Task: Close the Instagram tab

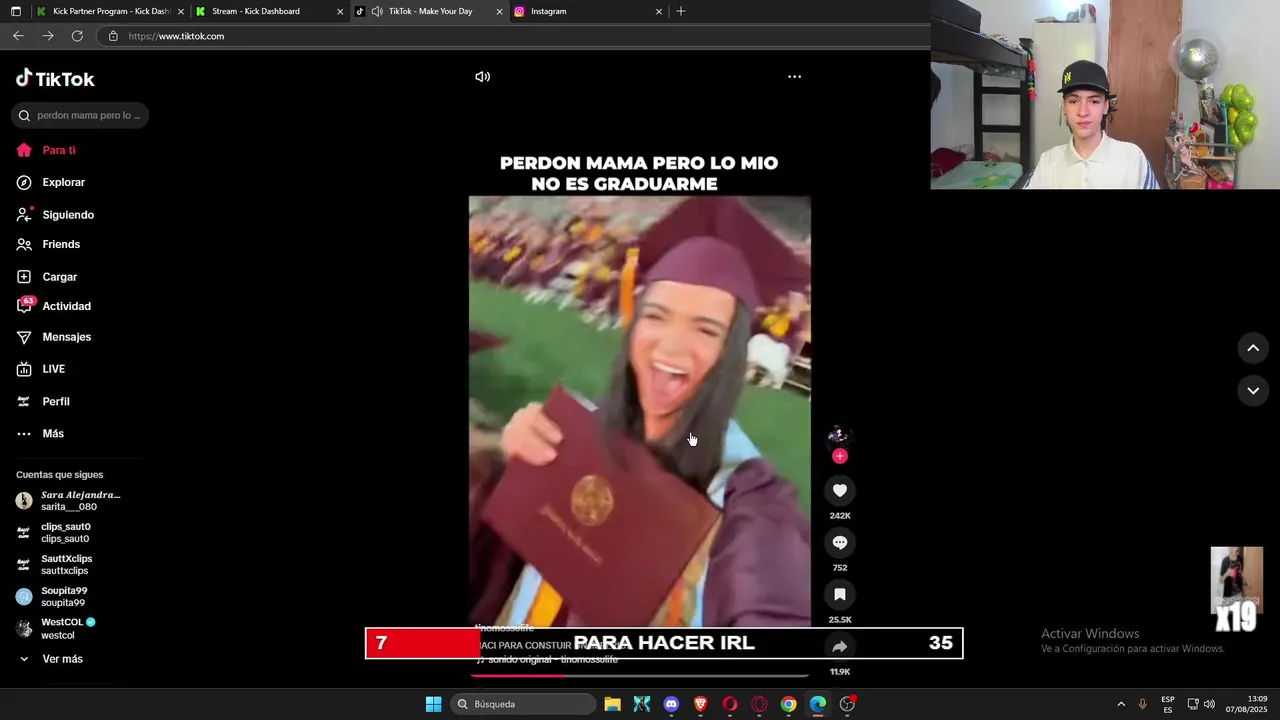Action: coord(659,12)
